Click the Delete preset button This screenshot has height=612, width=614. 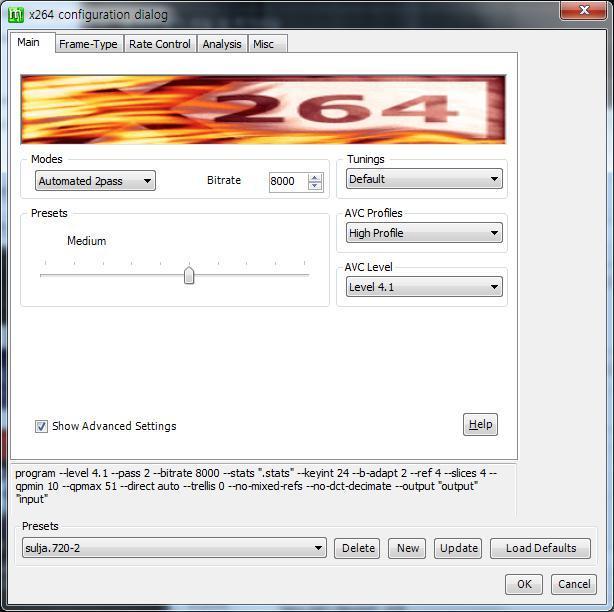click(x=357, y=548)
